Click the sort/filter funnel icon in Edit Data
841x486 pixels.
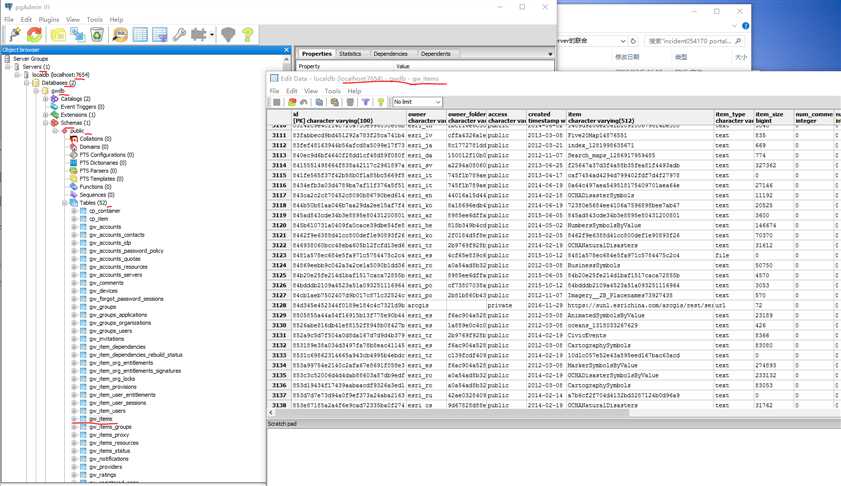[365, 102]
